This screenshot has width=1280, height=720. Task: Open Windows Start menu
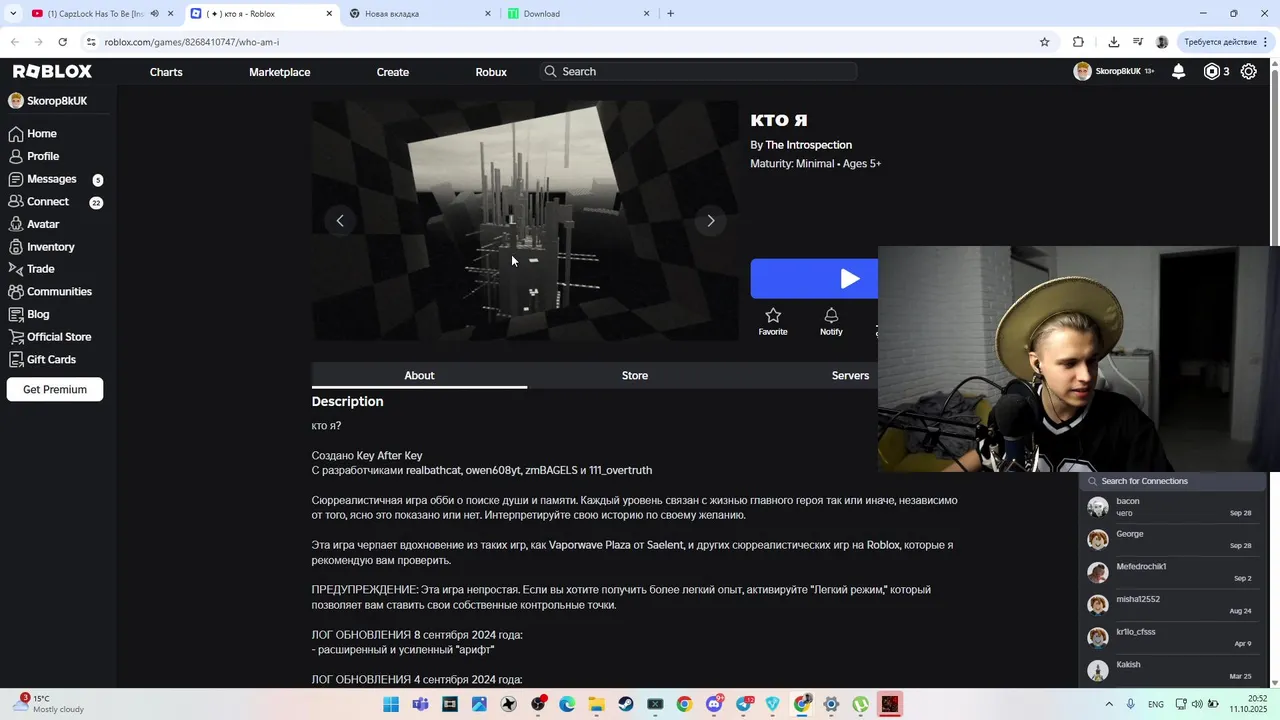391,704
